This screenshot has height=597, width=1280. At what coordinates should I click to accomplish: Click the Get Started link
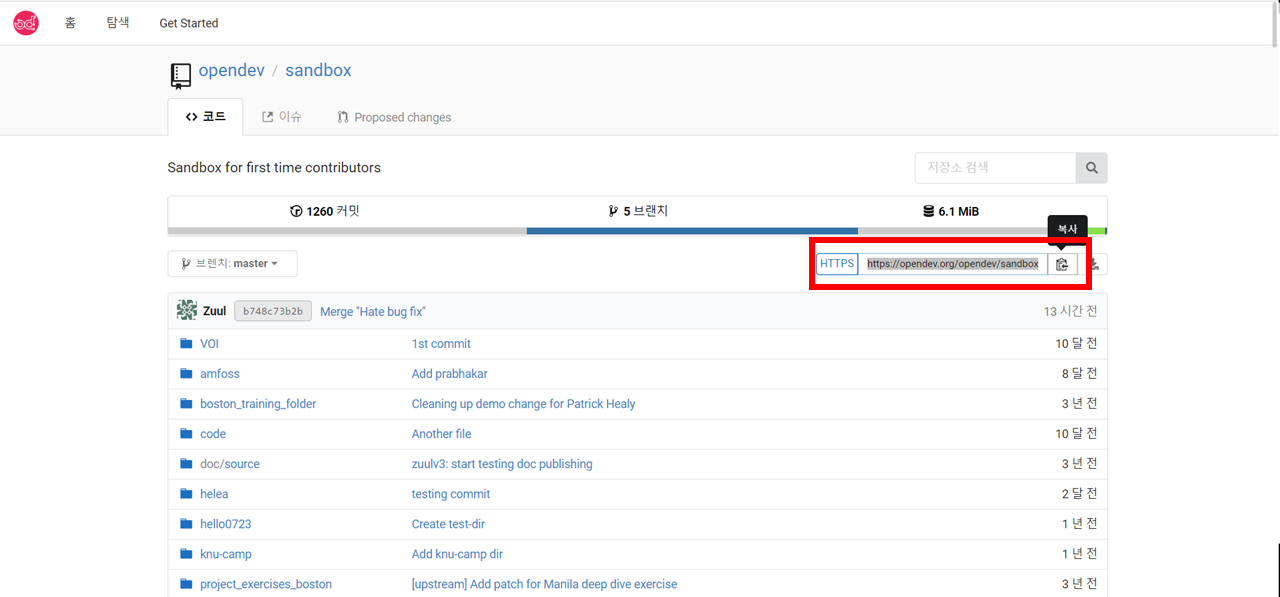click(x=189, y=23)
